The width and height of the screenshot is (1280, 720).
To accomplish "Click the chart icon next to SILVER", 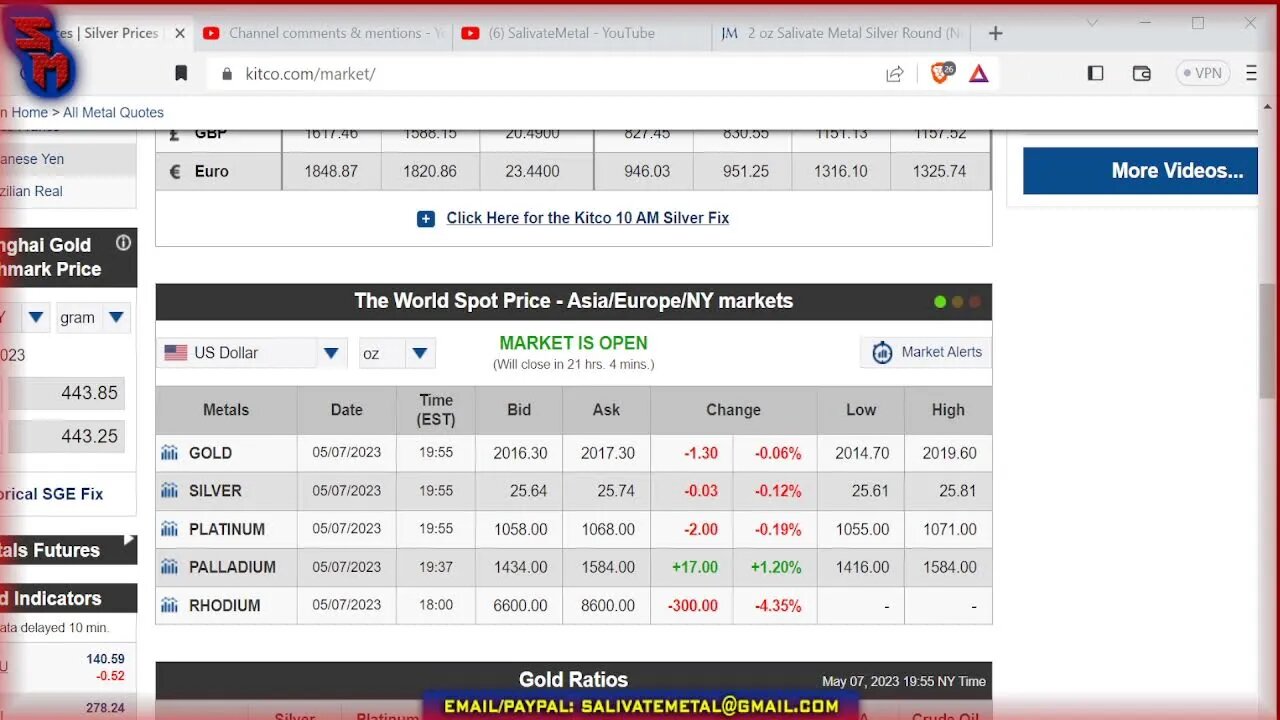I will [x=169, y=491].
